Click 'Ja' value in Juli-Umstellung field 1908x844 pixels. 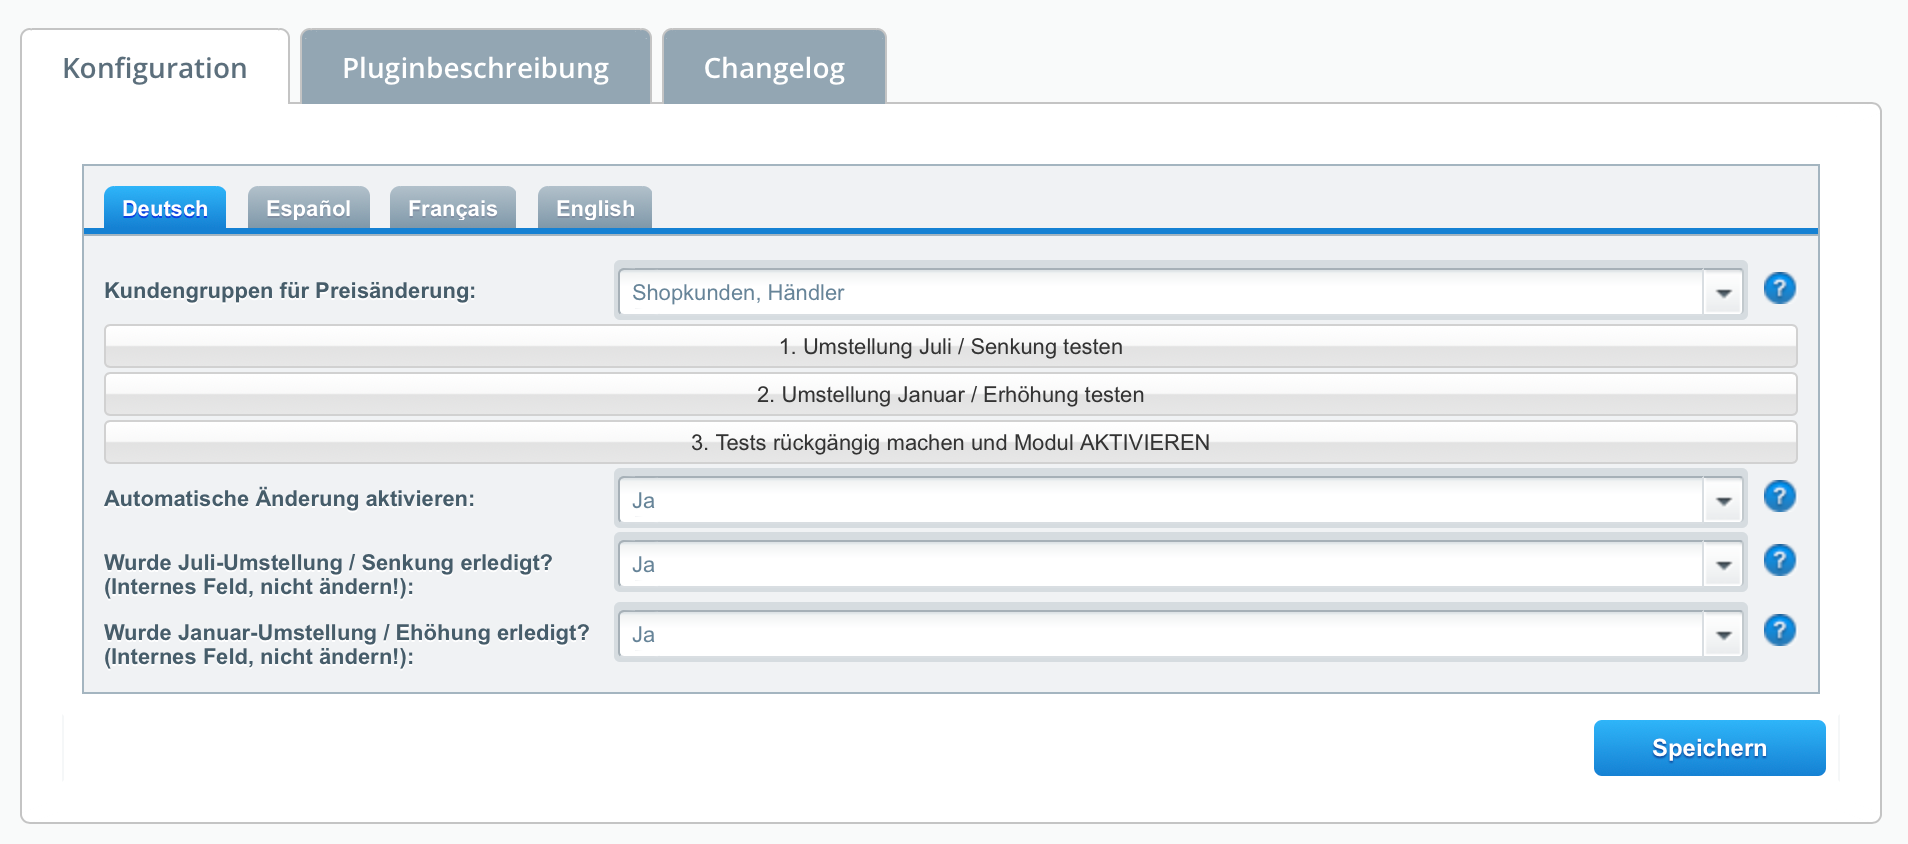(1161, 565)
